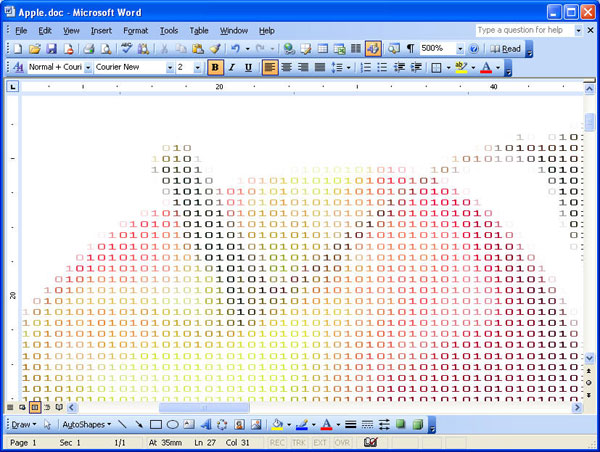Toggle Underline formatting
This screenshot has width=600, height=452.
coord(248,67)
